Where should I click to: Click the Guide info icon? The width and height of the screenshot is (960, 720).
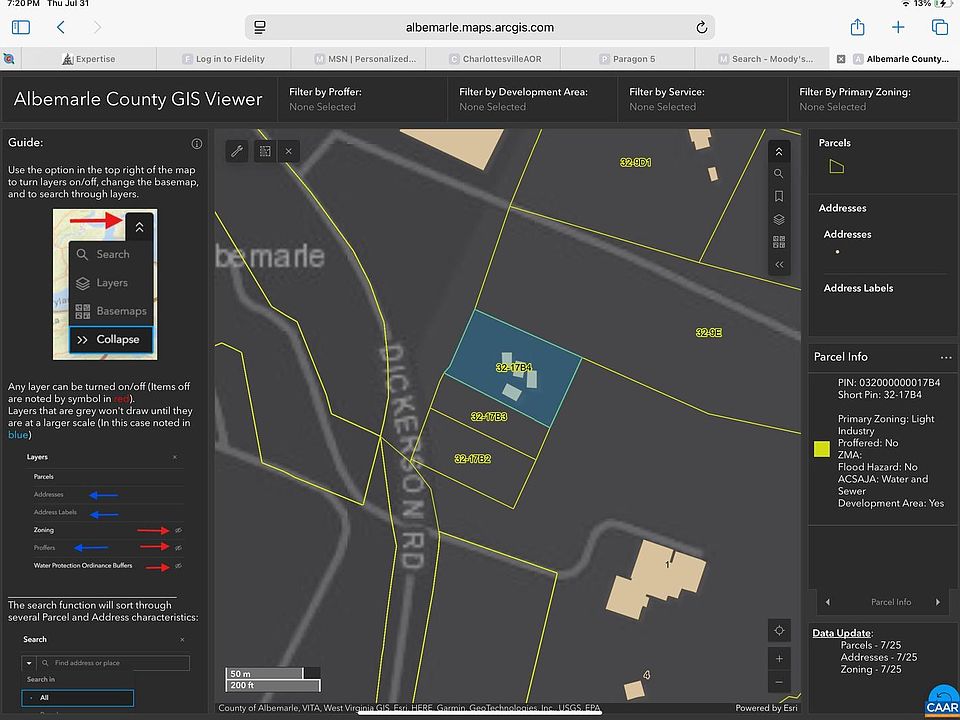pyautogui.click(x=197, y=144)
